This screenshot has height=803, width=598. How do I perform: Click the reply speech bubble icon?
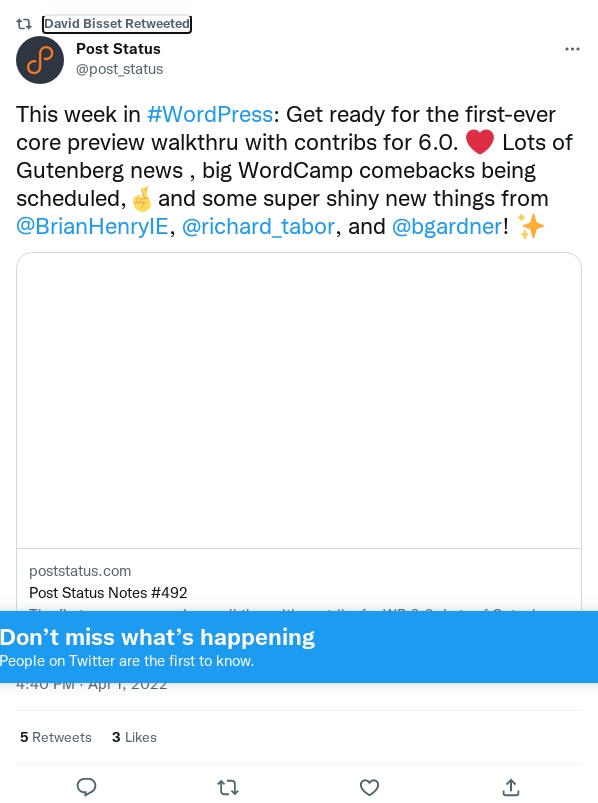pyautogui.click(x=87, y=787)
